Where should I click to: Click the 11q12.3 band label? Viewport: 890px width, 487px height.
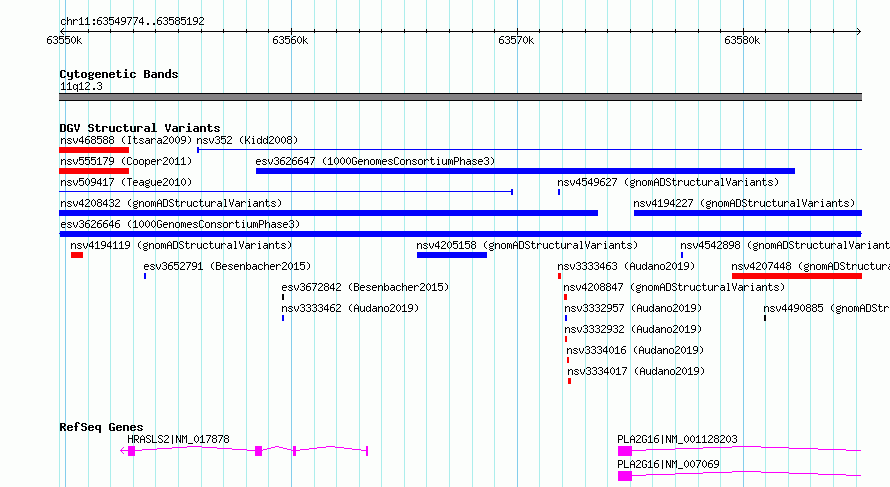81,86
